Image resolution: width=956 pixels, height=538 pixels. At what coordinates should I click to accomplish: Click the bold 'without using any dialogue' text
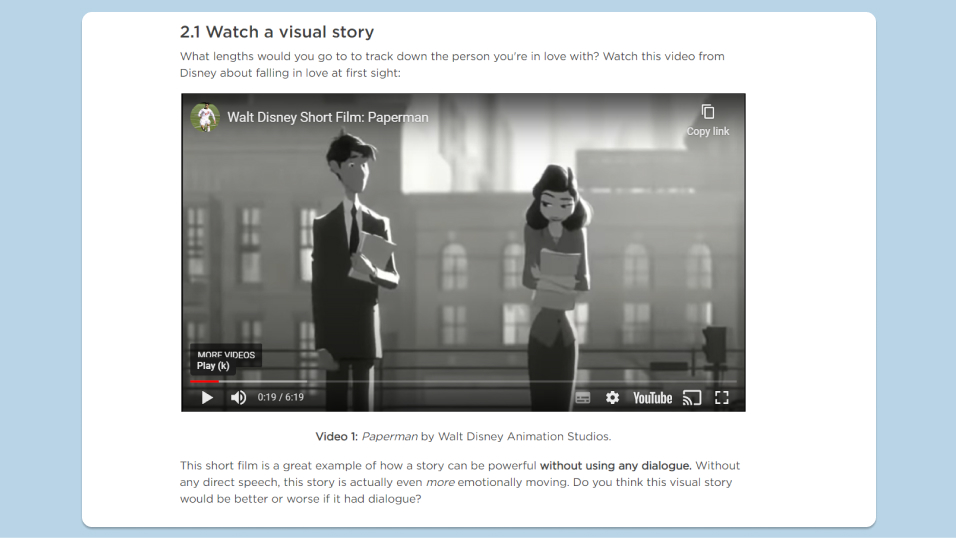coord(616,465)
